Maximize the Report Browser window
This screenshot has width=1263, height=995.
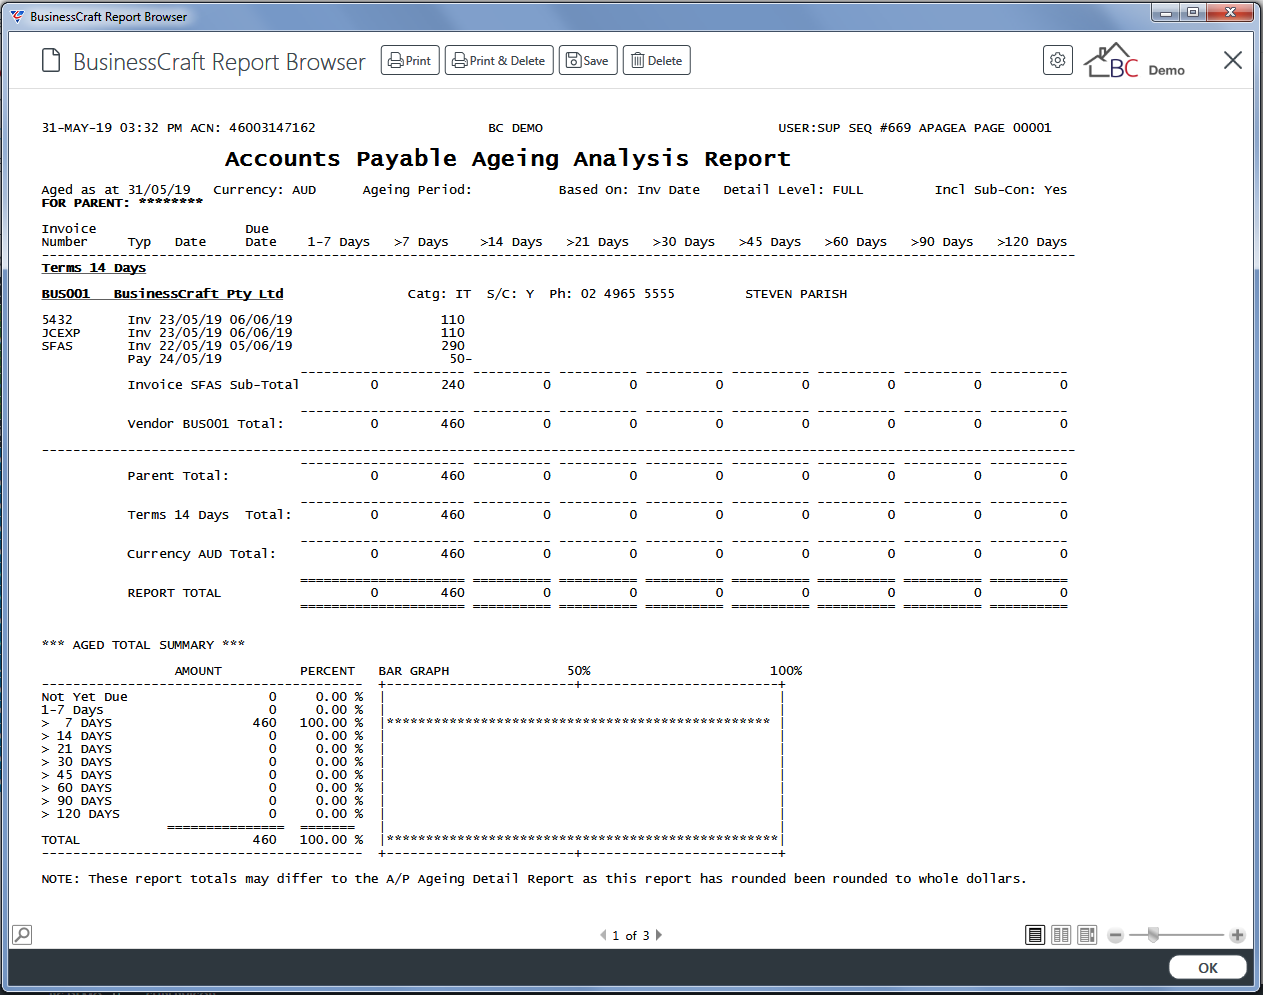1192,13
